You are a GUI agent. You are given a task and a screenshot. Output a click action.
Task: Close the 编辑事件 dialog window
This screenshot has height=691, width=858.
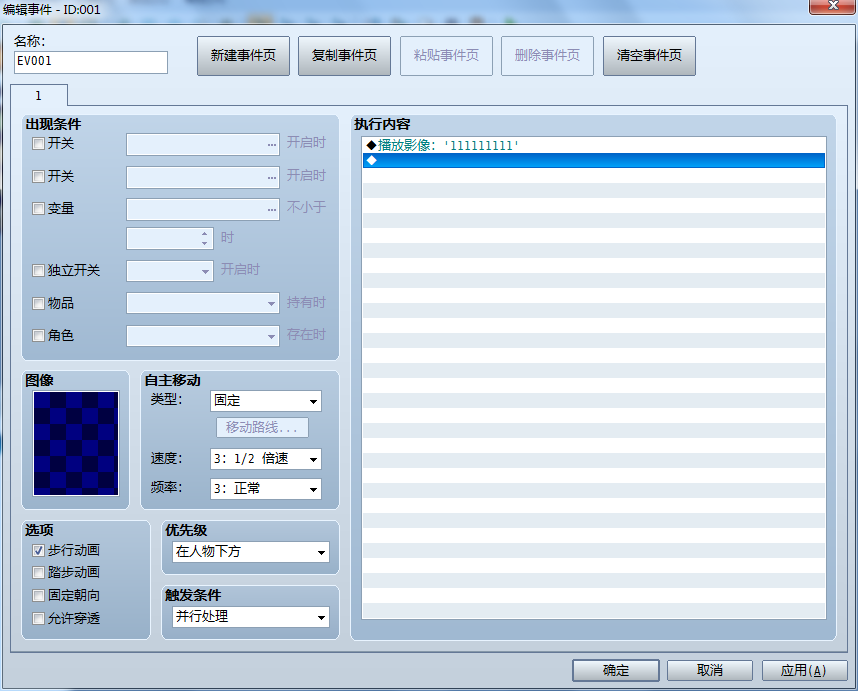click(832, 6)
